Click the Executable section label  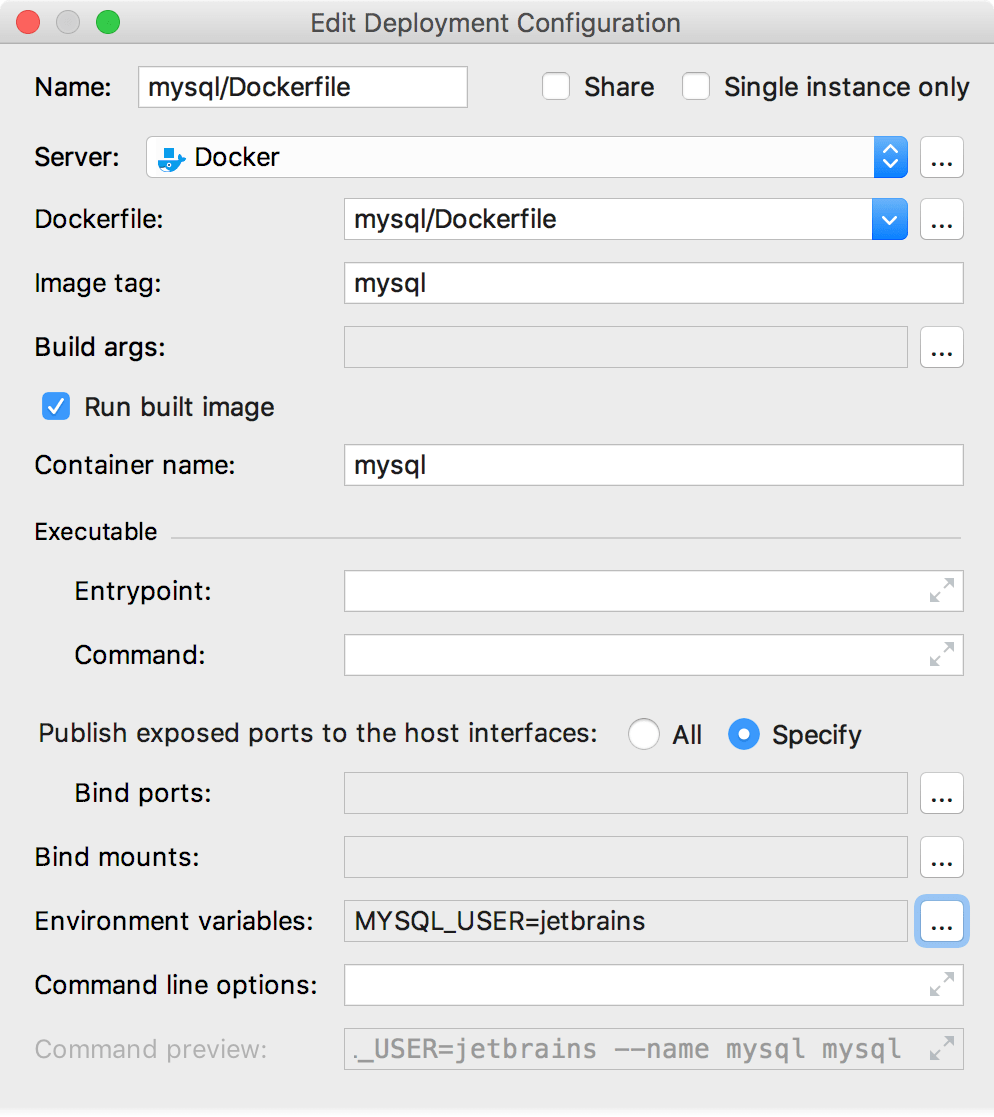click(95, 532)
